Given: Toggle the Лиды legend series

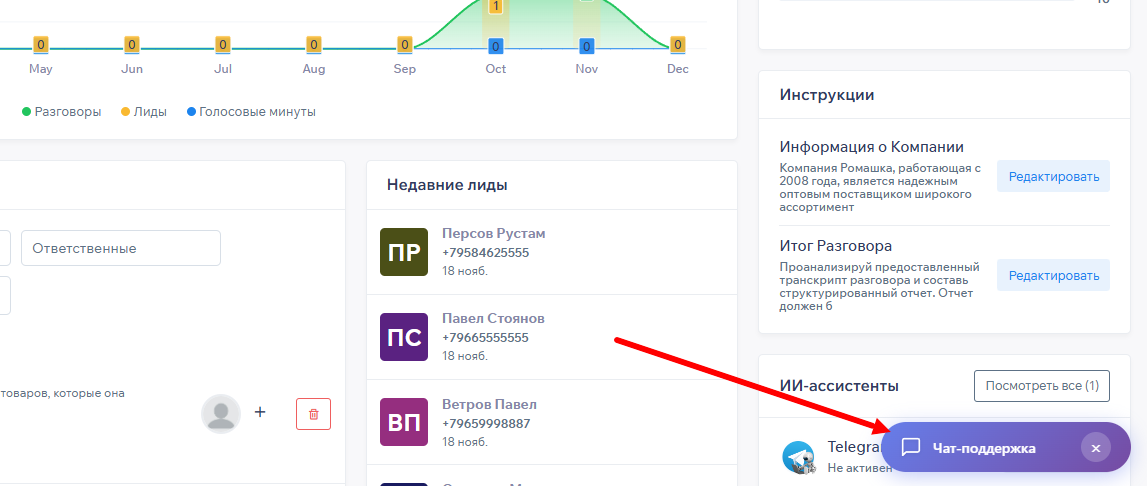Looking at the screenshot, I should (143, 112).
